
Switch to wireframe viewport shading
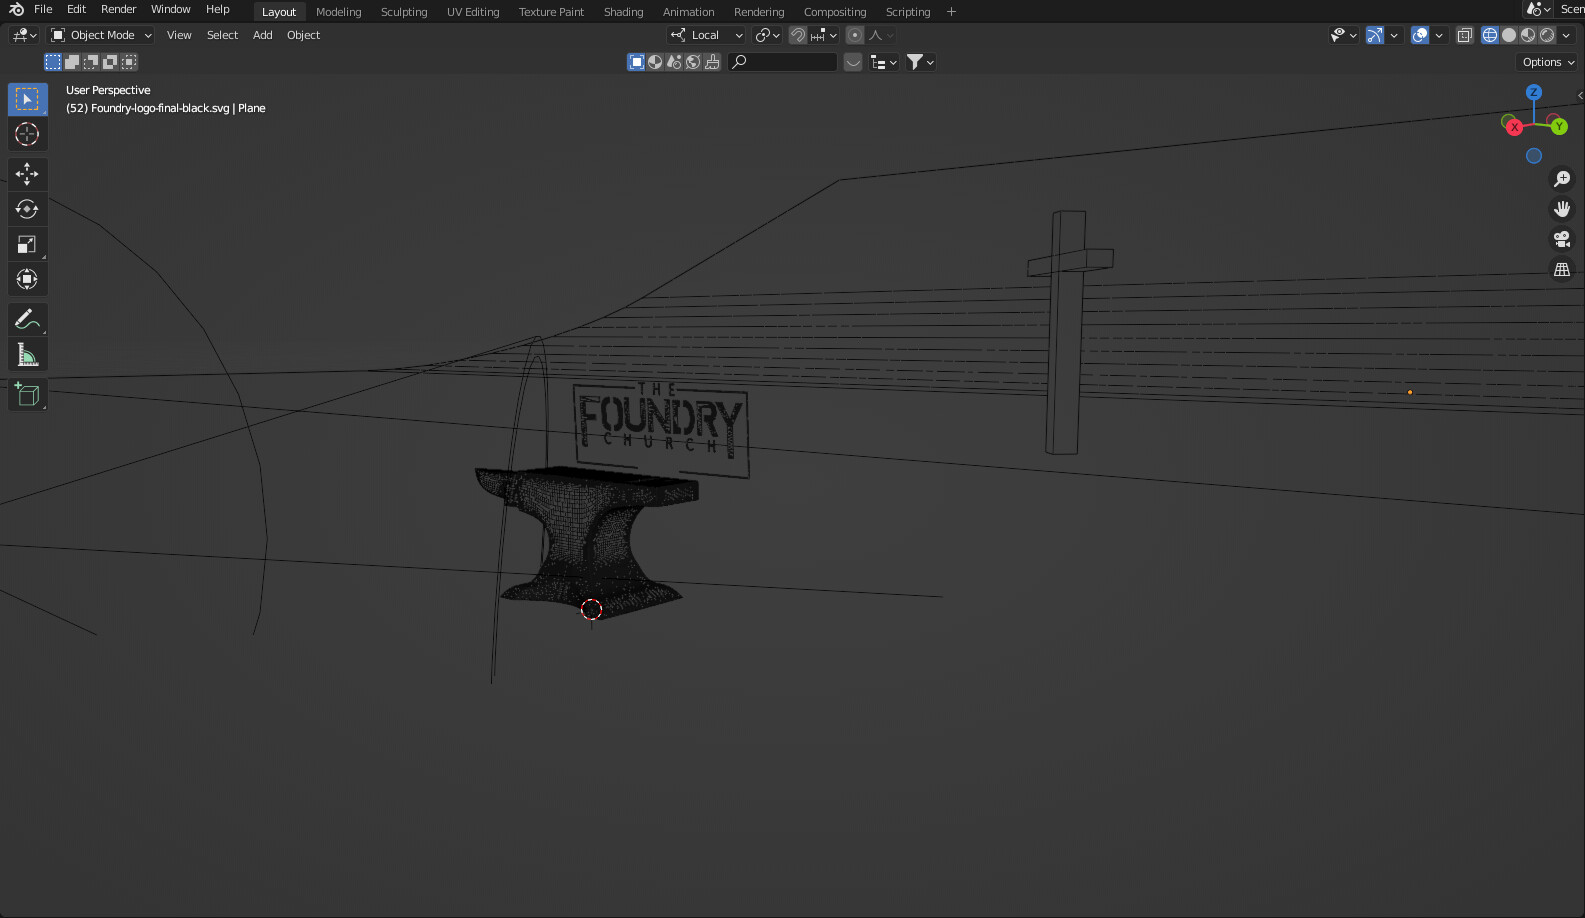1490,35
